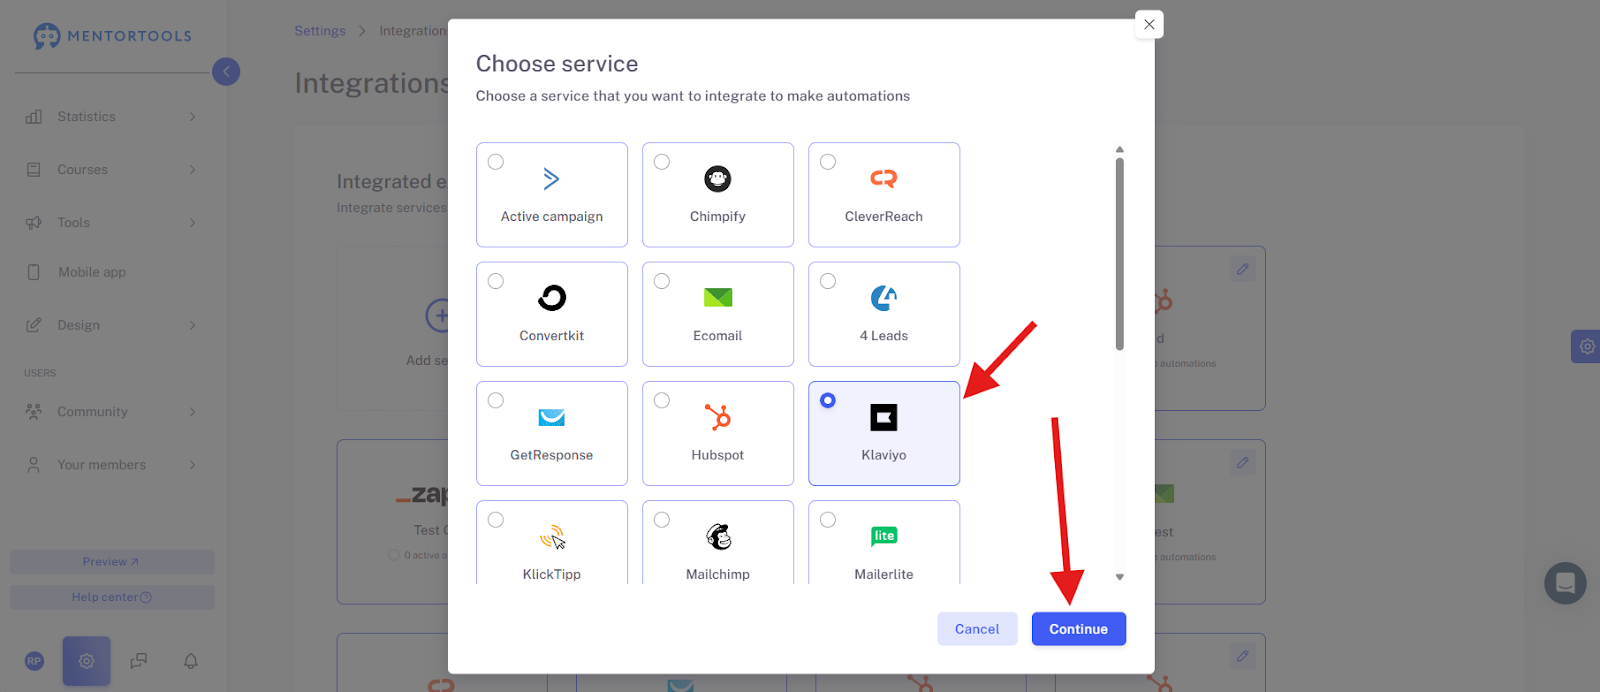This screenshot has height=692, width=1600.
Task: Click the Cancel button
Action: (977, 629)
